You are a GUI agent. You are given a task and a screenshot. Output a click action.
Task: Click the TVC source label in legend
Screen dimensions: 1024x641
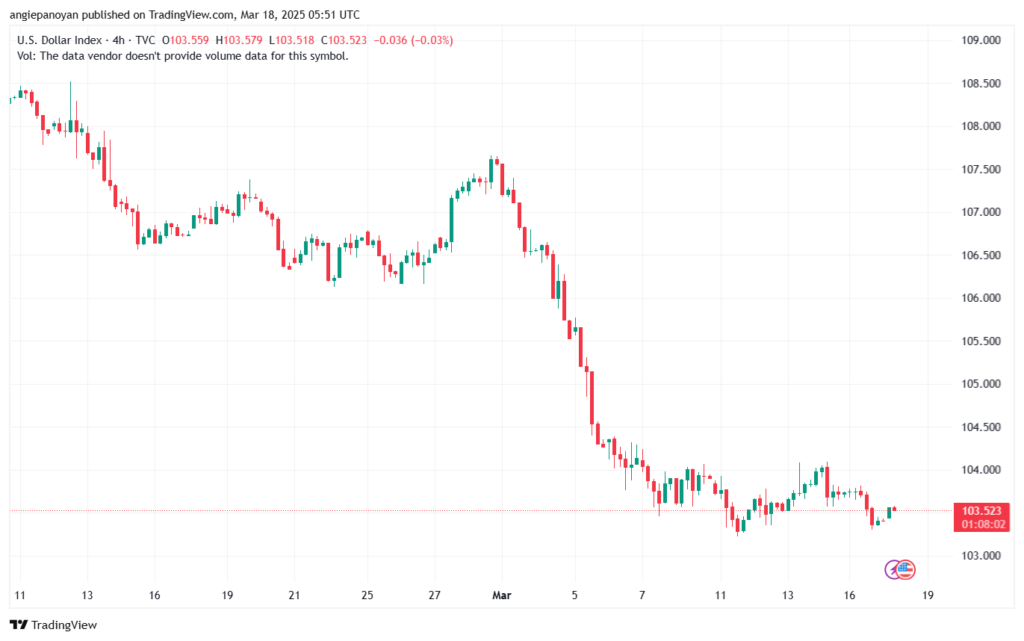pyautogui.click(x=145, y=40)
